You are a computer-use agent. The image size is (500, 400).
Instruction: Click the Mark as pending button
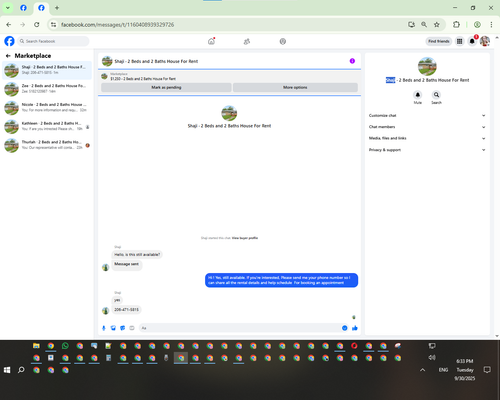(x=166, y=87)
